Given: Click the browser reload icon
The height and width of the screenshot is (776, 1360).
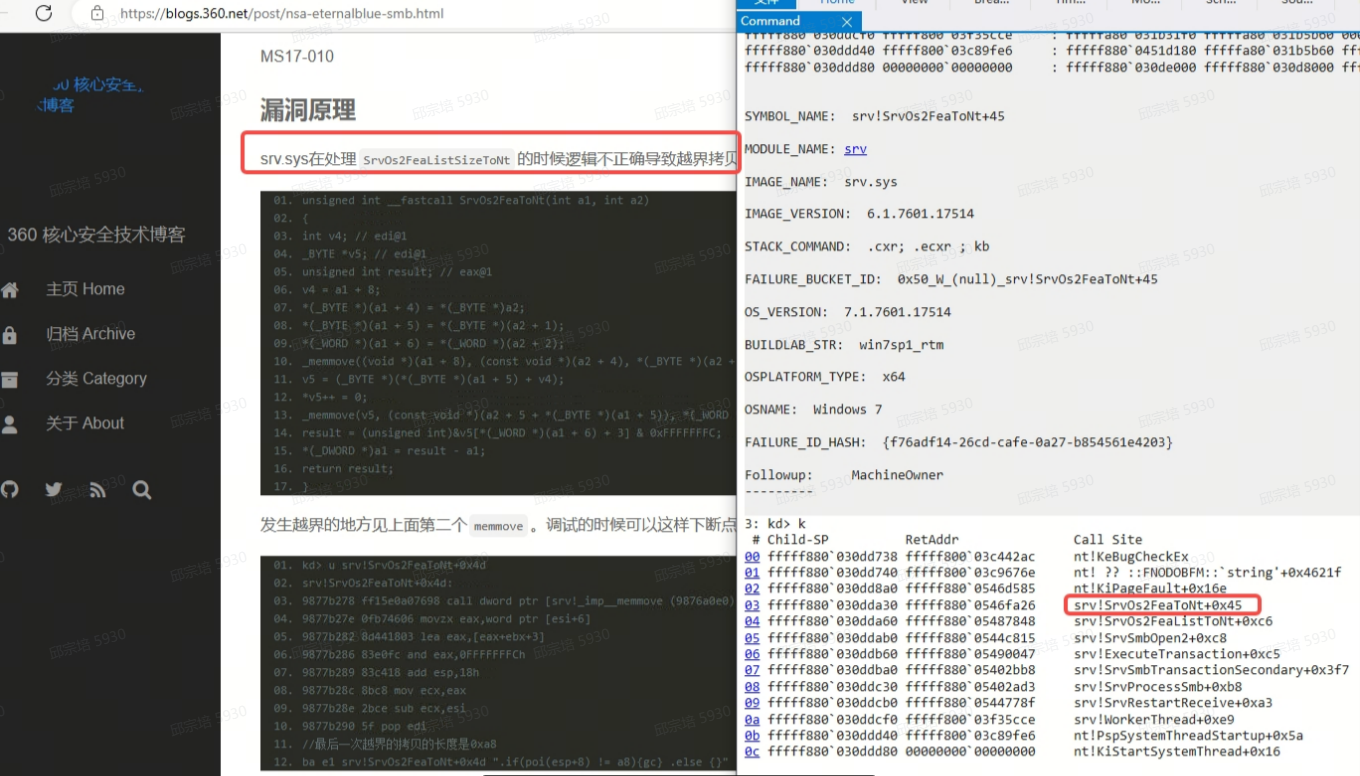Looking at the screenshot, I should pyautogui.click(x=43, y=13).
